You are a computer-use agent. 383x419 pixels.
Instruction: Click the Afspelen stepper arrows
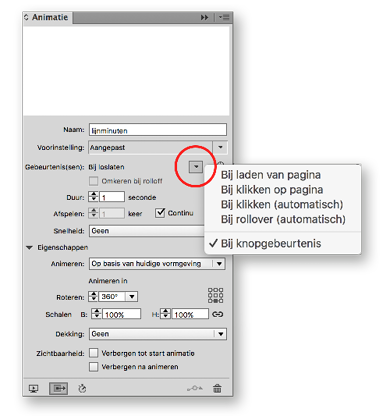pos(93,213)
